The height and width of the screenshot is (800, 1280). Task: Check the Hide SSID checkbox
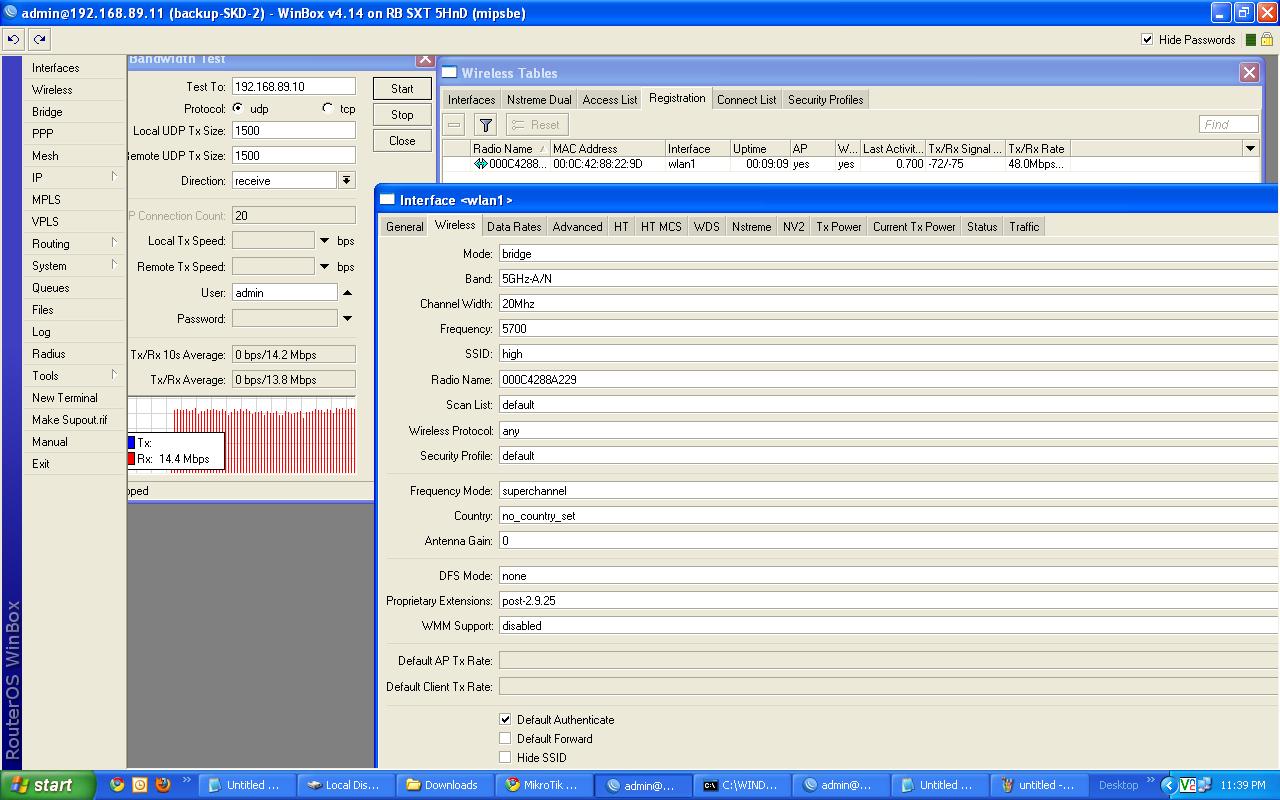(505, 758)
